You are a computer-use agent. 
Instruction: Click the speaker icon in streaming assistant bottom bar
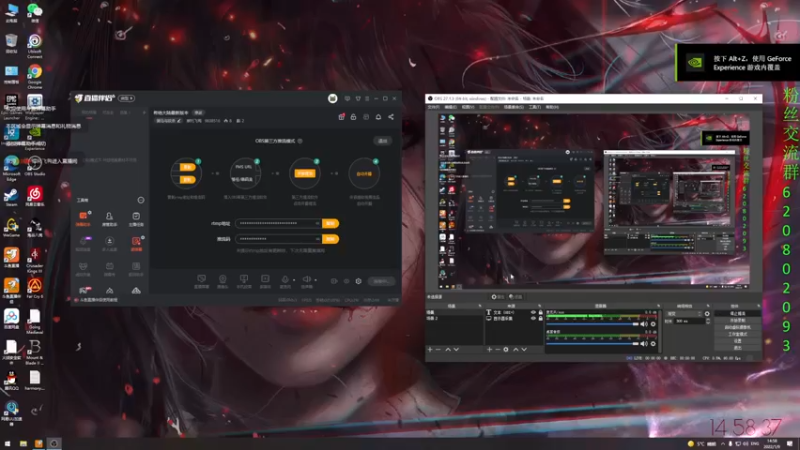click(307, 280)
